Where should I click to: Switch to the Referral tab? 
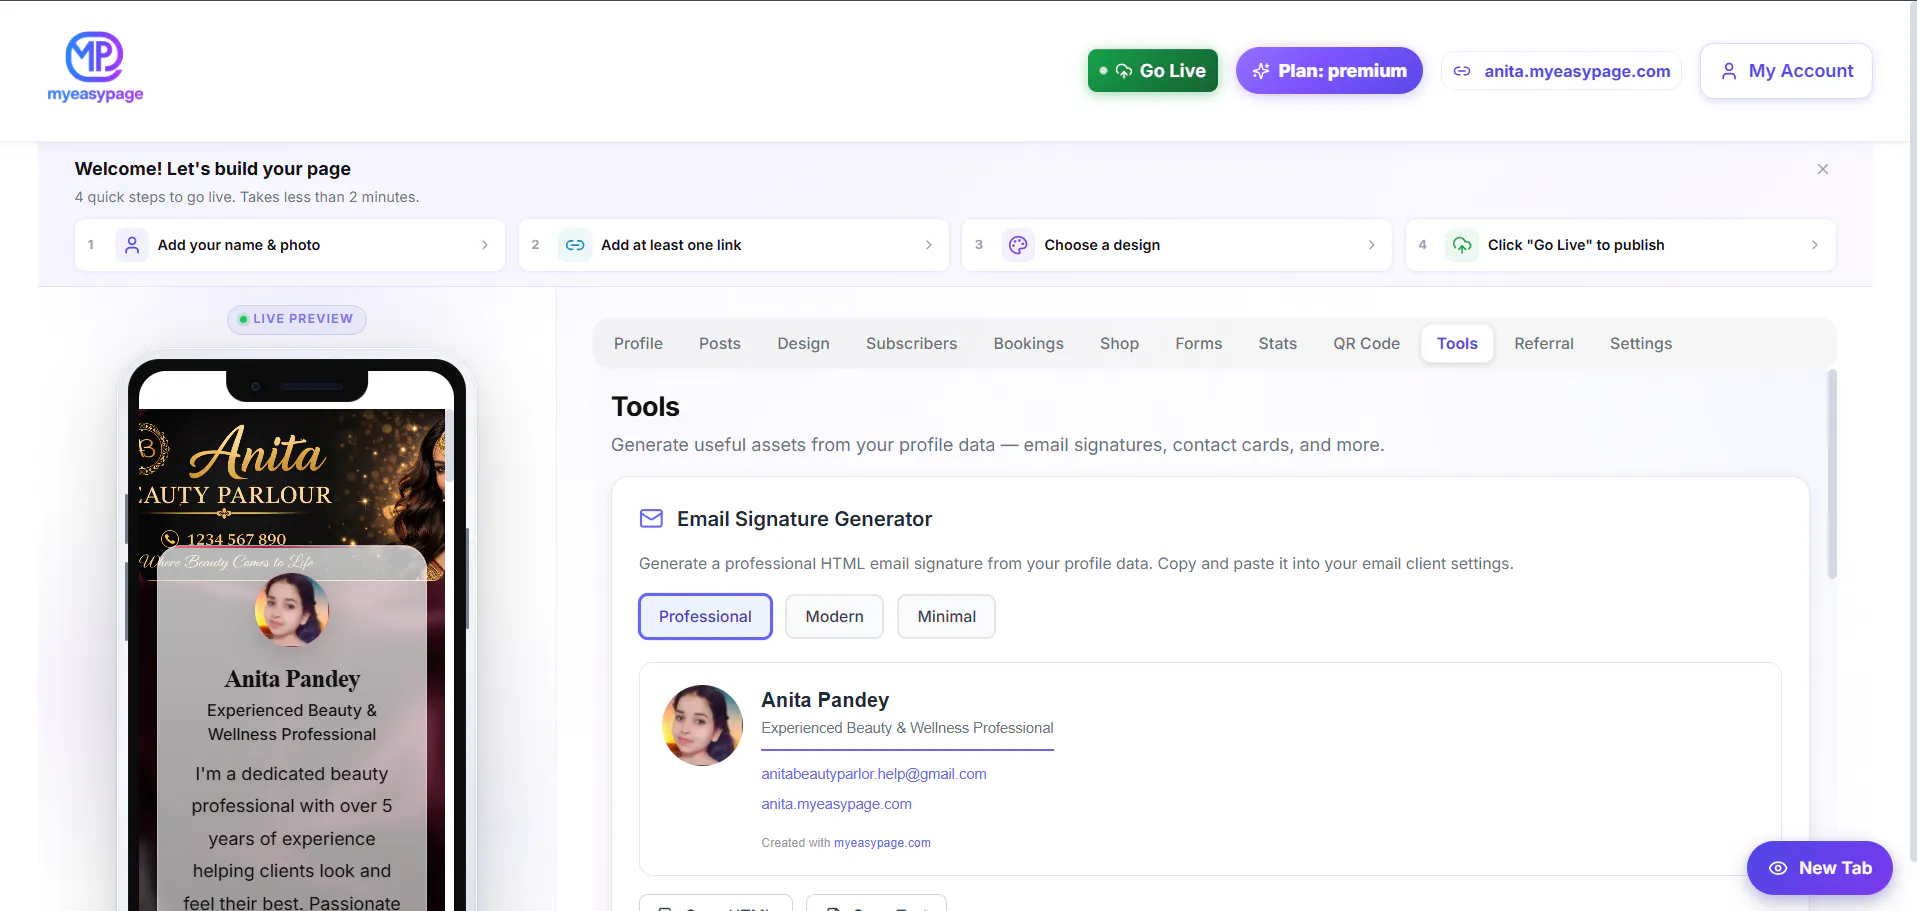(x=1544, y=344)
